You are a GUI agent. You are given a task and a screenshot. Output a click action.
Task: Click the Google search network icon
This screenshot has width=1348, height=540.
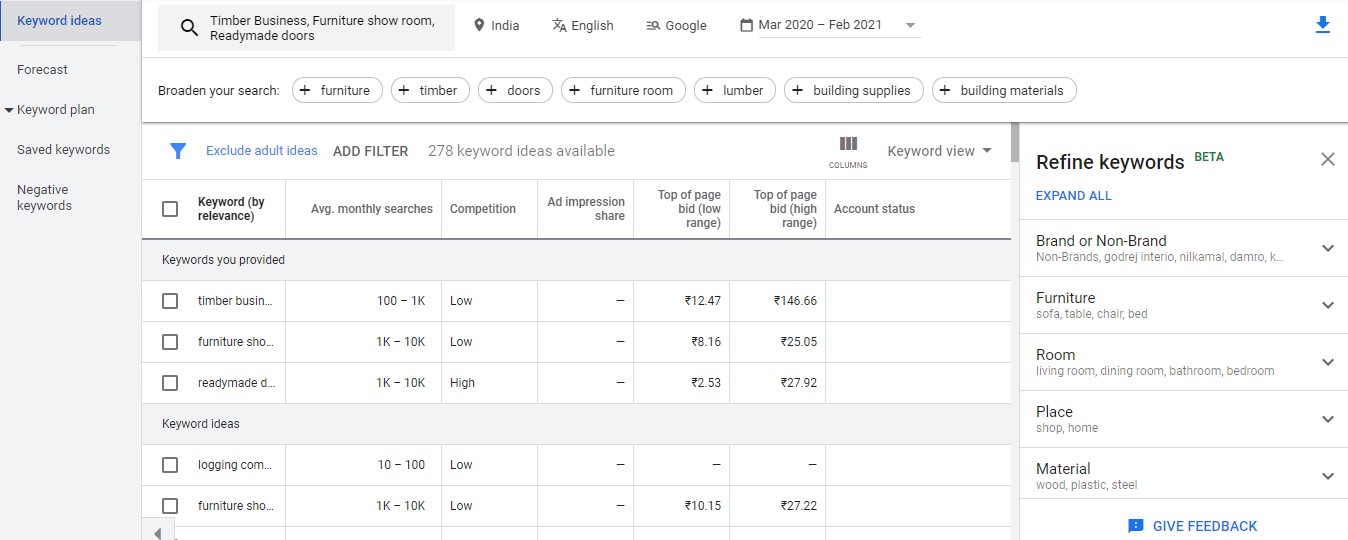[653, 25]
